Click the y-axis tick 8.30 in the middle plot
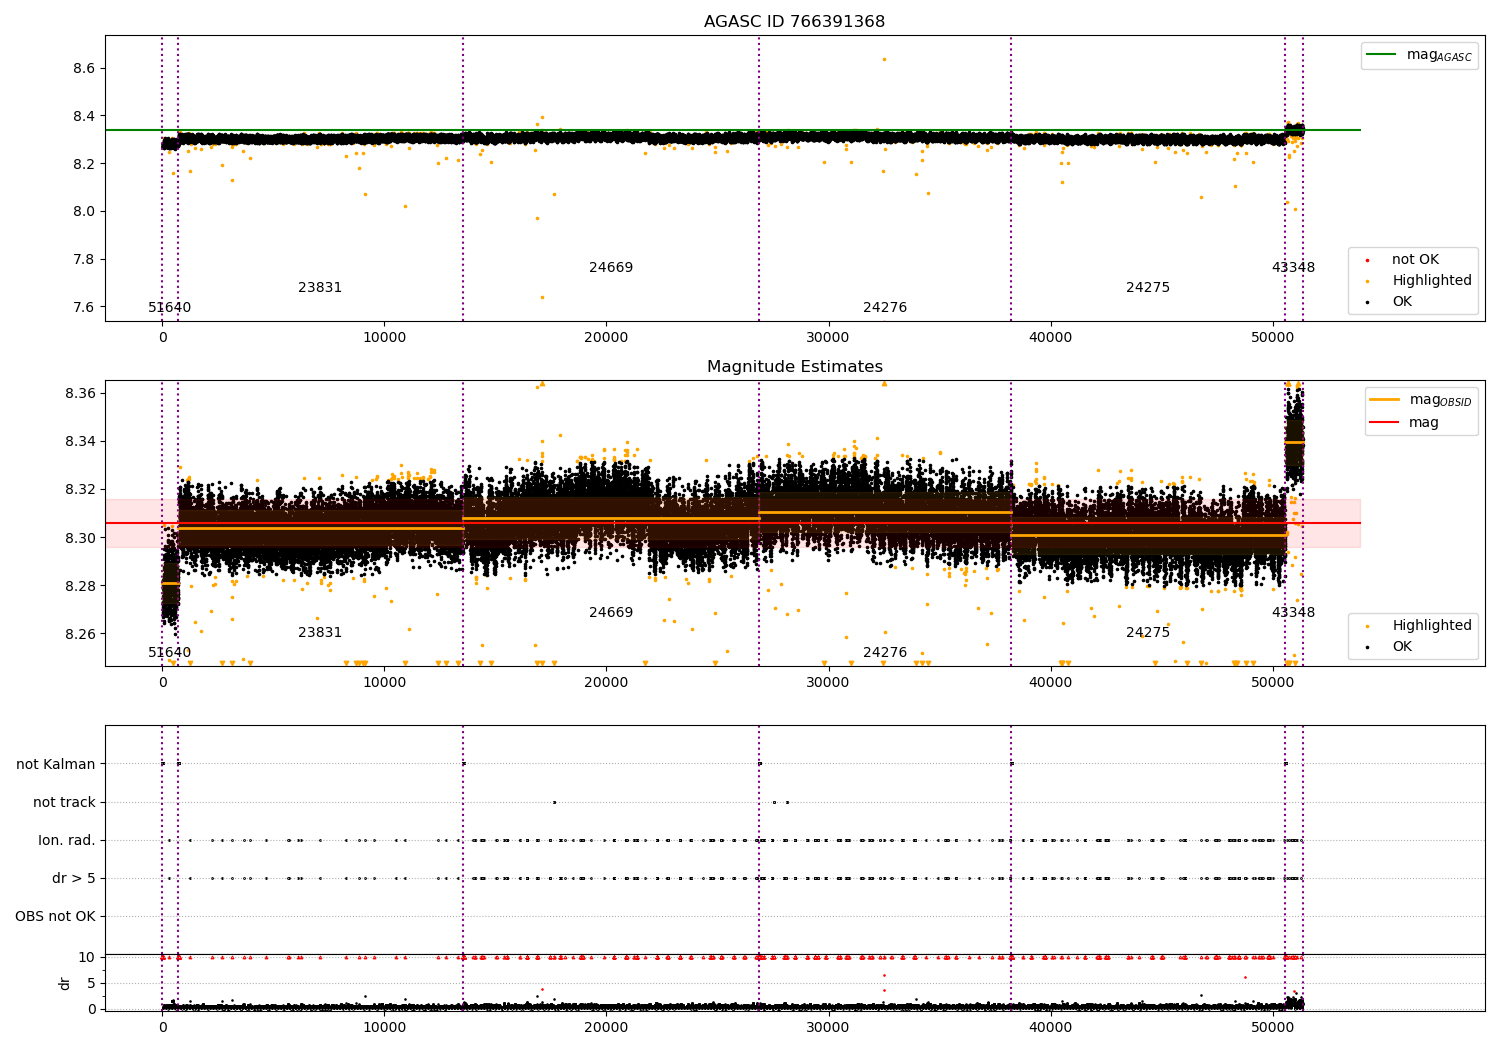This screenshot has height=1050, width=1500. tap(80, 538)
